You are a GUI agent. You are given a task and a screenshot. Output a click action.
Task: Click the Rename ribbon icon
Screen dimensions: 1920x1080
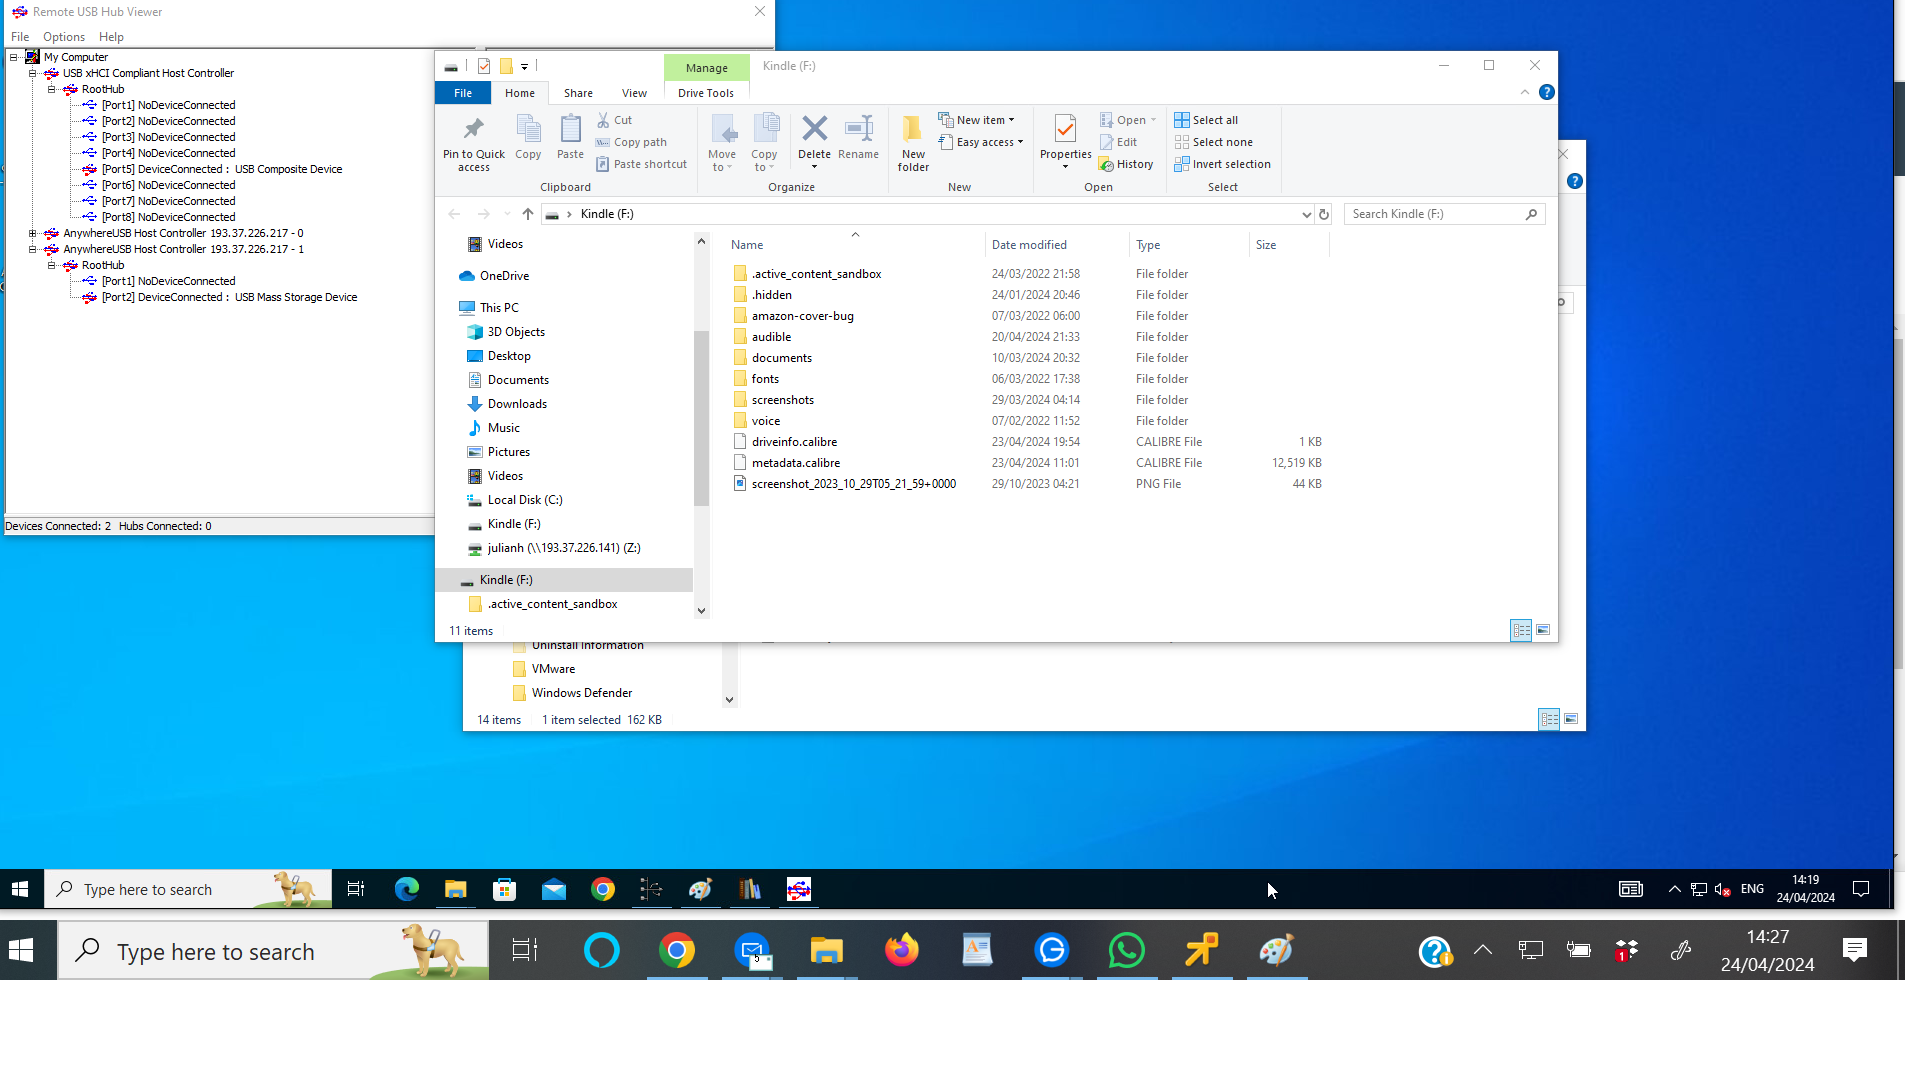tap(859, 137)
